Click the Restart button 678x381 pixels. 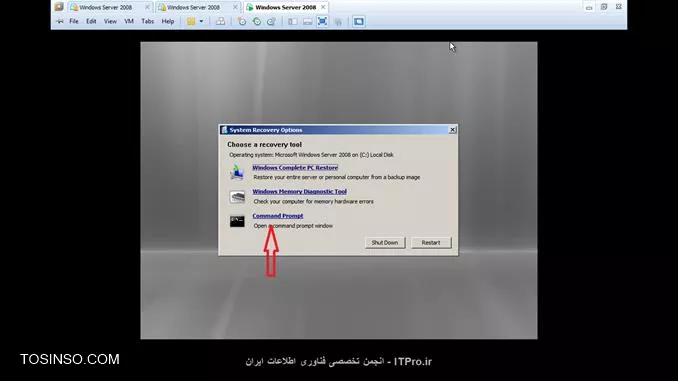[431, 243]
